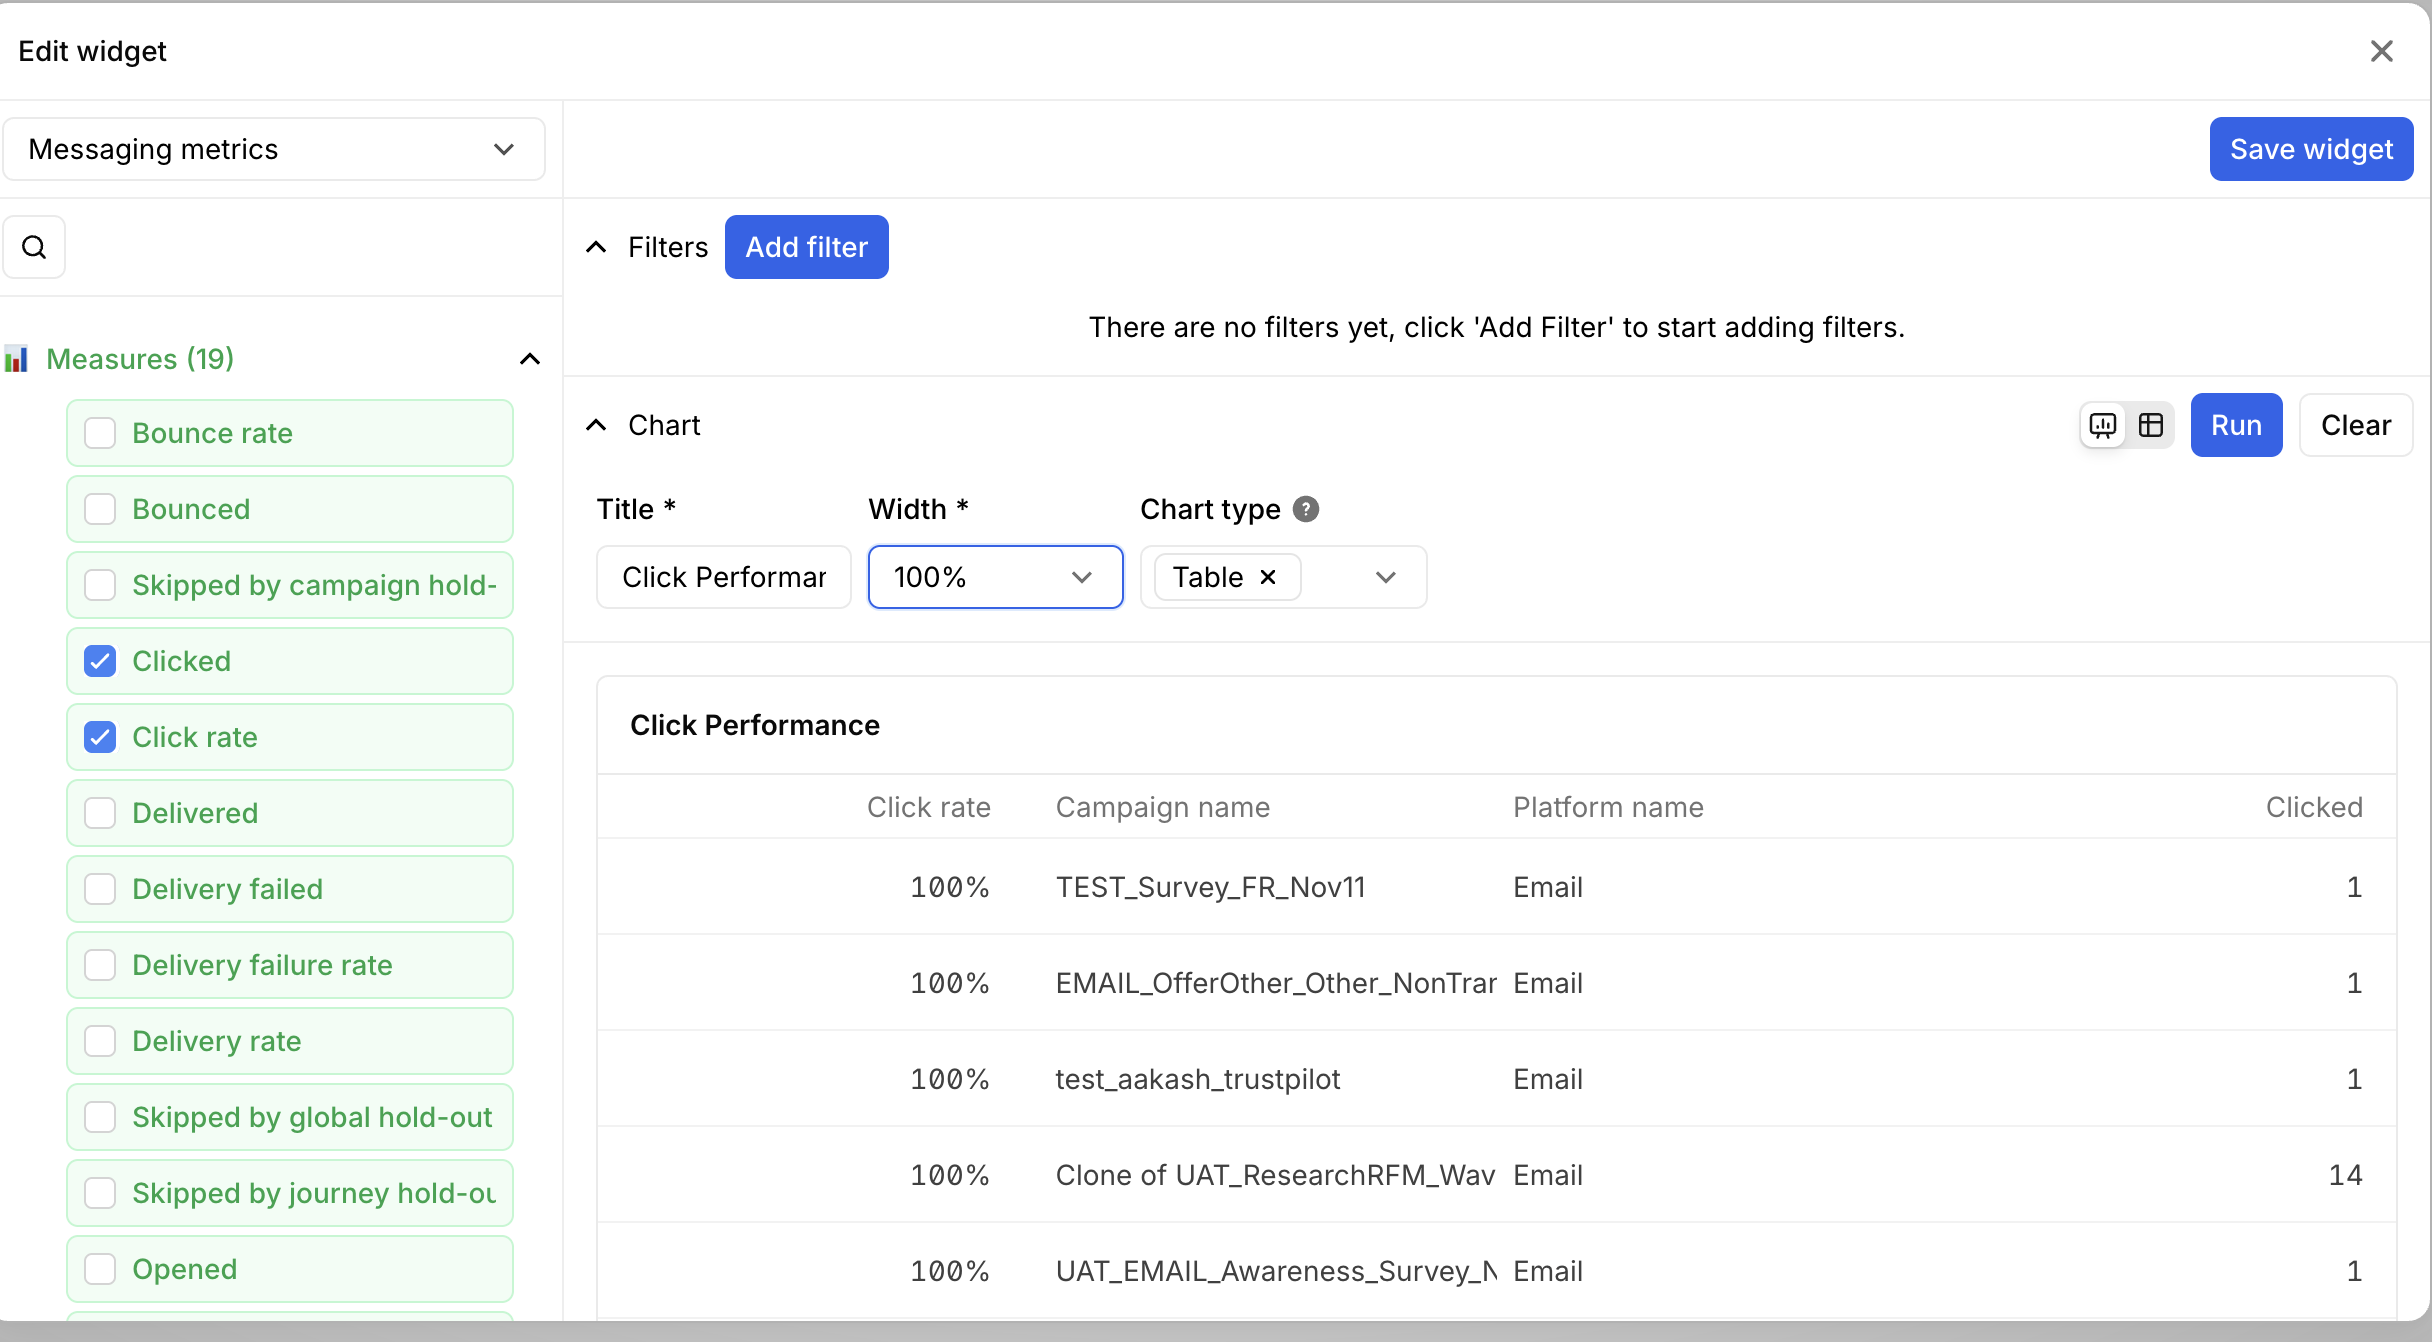Click the Measures bar chart icon
Image resolution: width=2432 pixels, height=1342 pixels.
[x=16, y=359]
